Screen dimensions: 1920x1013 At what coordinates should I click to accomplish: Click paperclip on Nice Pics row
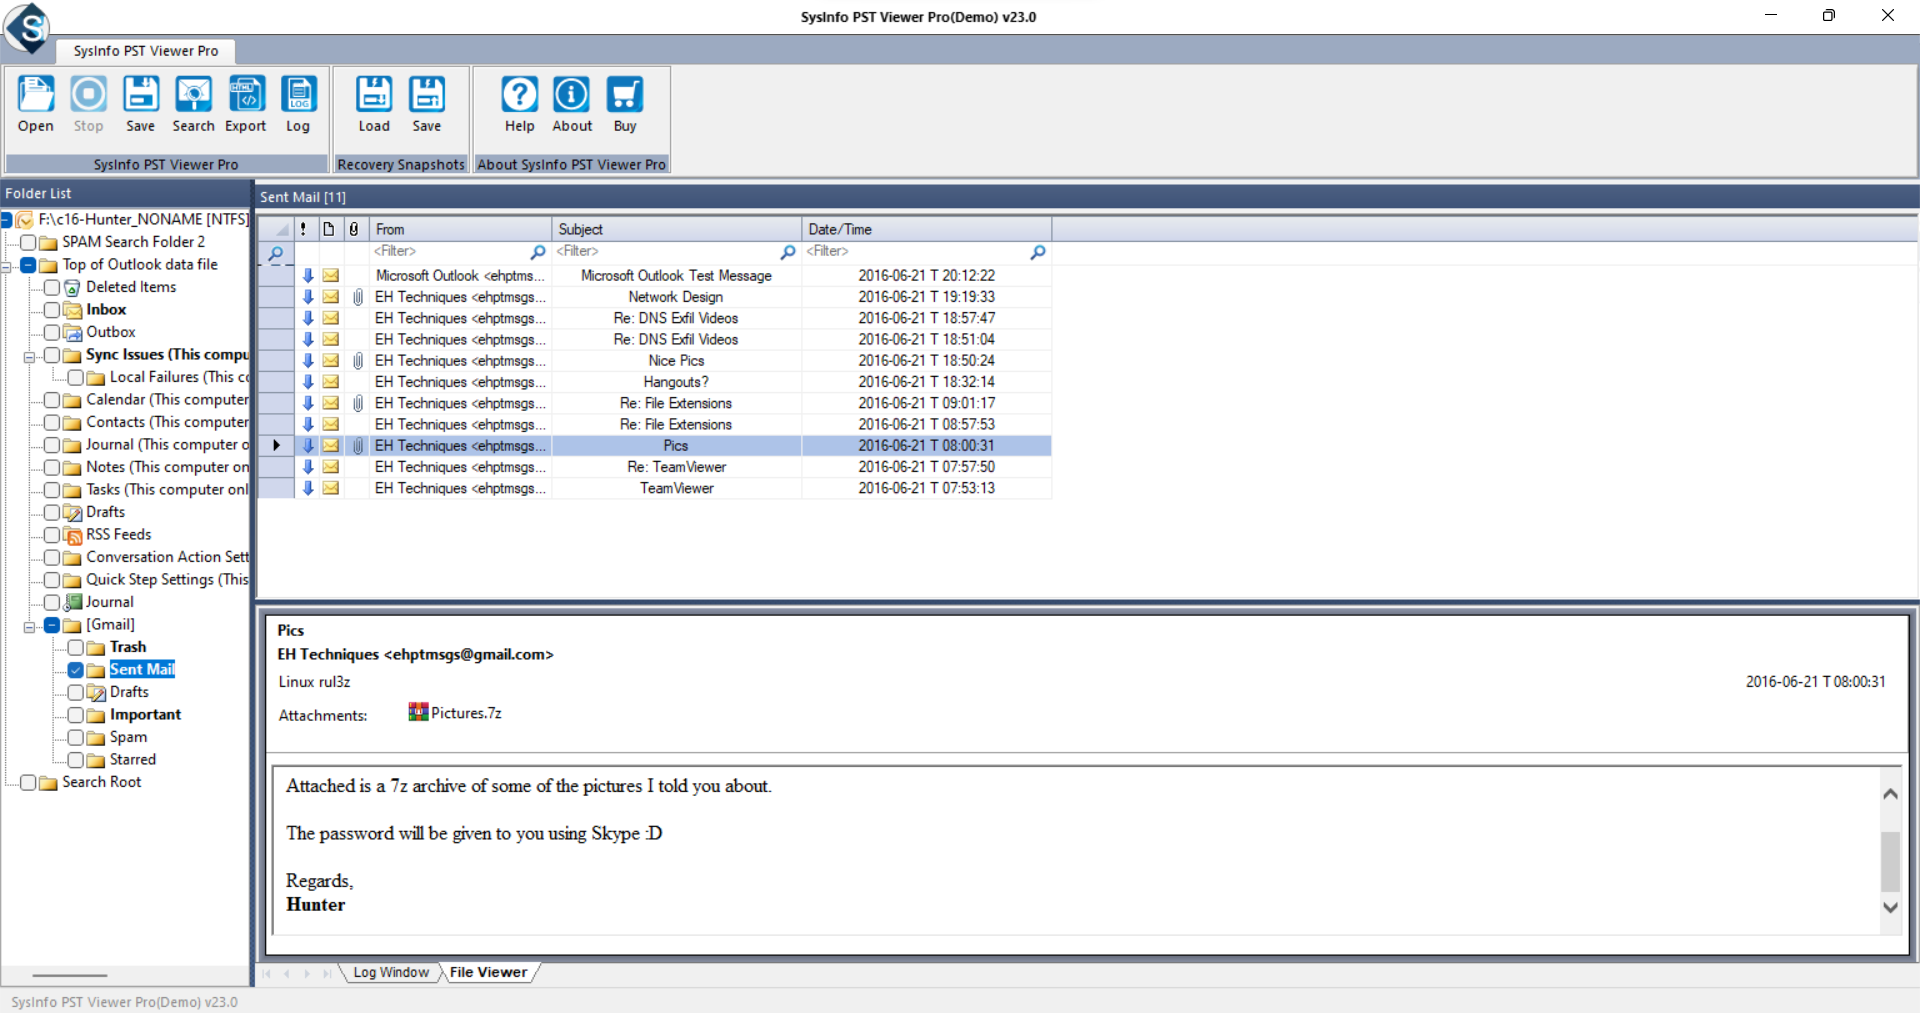coord(358,361)
